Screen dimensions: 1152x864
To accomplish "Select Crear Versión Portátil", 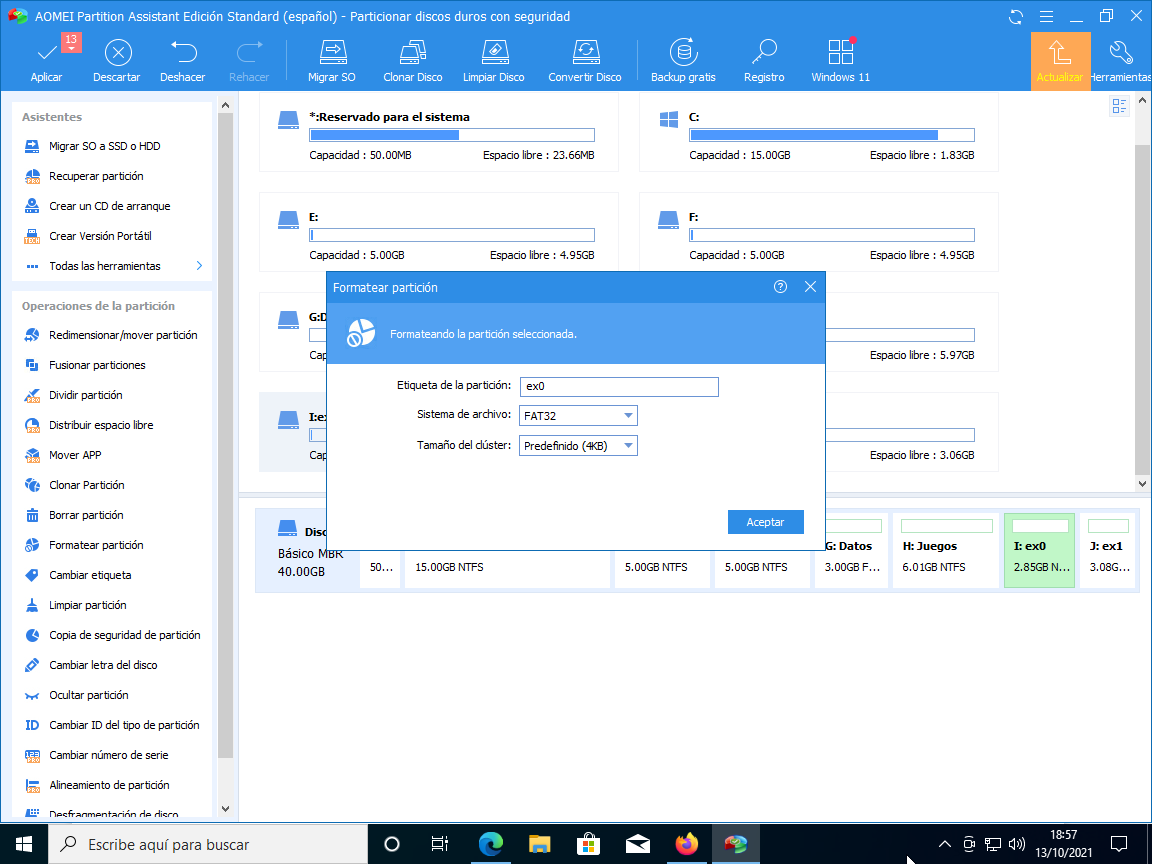I will (100, 236).
